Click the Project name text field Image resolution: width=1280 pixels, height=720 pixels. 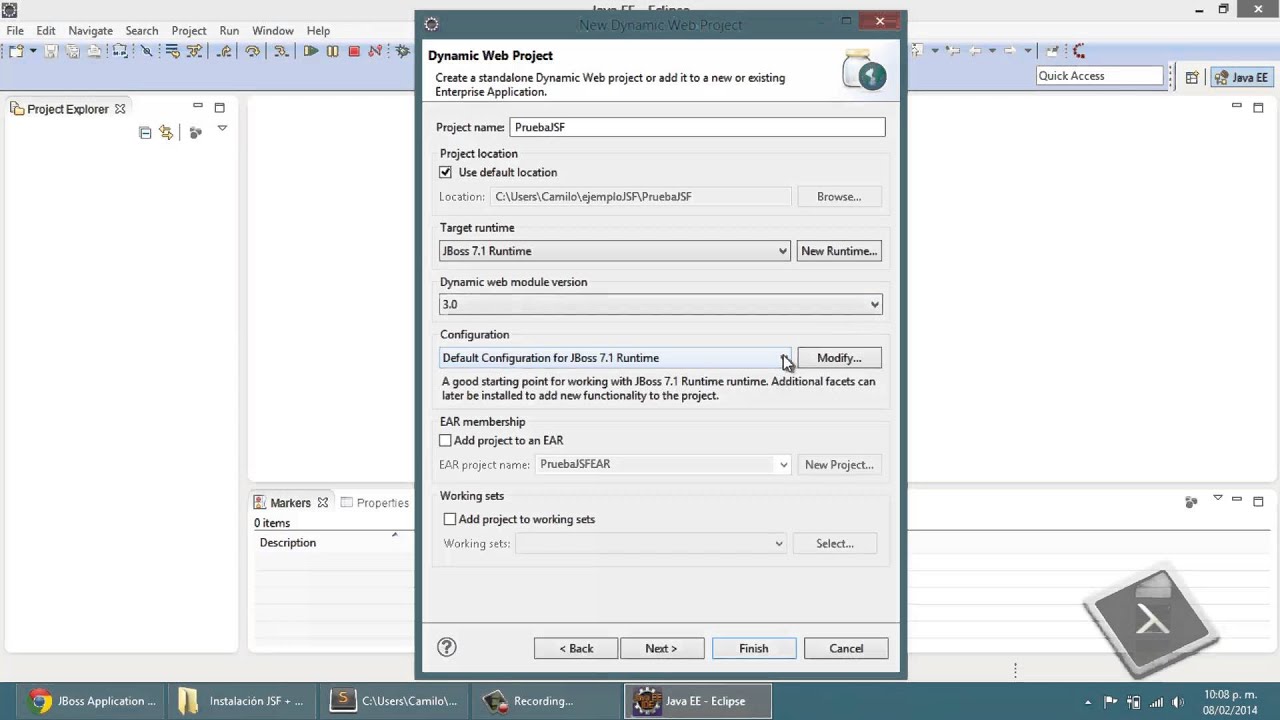click(697, 127)
